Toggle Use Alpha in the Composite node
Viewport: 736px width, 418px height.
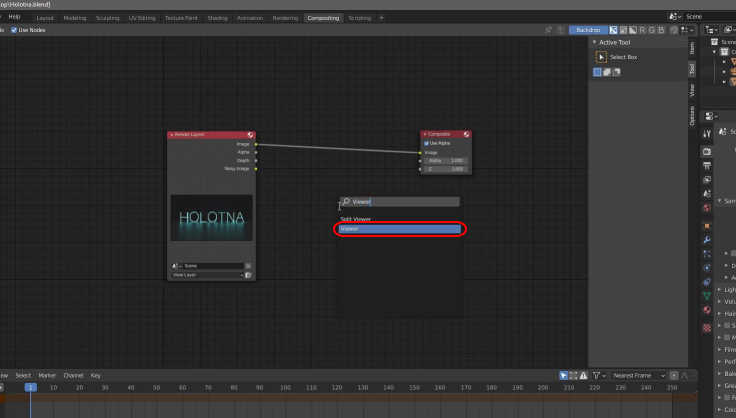426,143
